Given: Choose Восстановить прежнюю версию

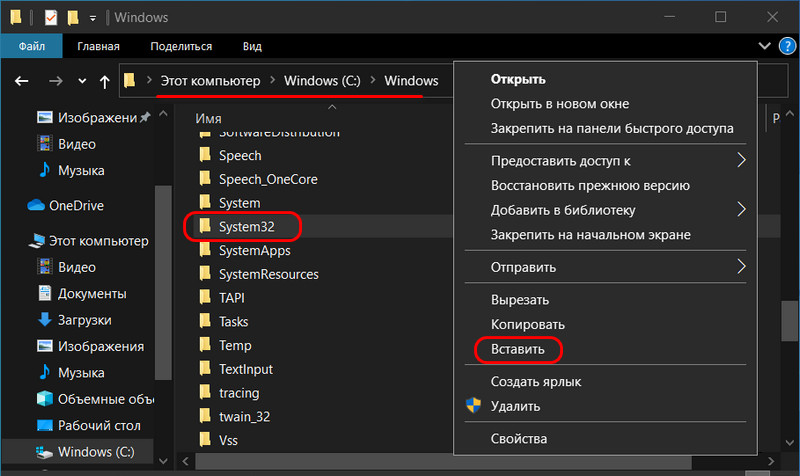Looking at the screenshot, I should 605,185.
